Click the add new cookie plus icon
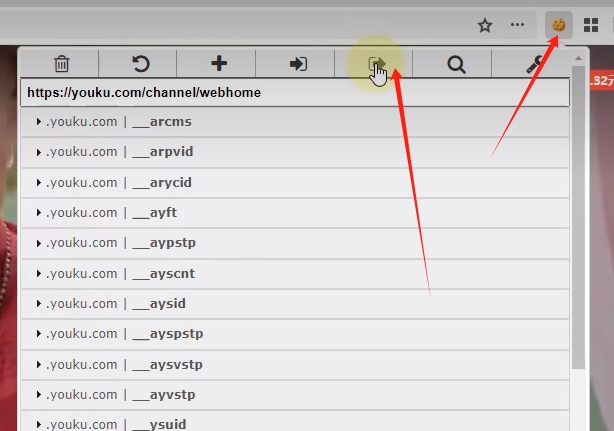 (219, 63)
